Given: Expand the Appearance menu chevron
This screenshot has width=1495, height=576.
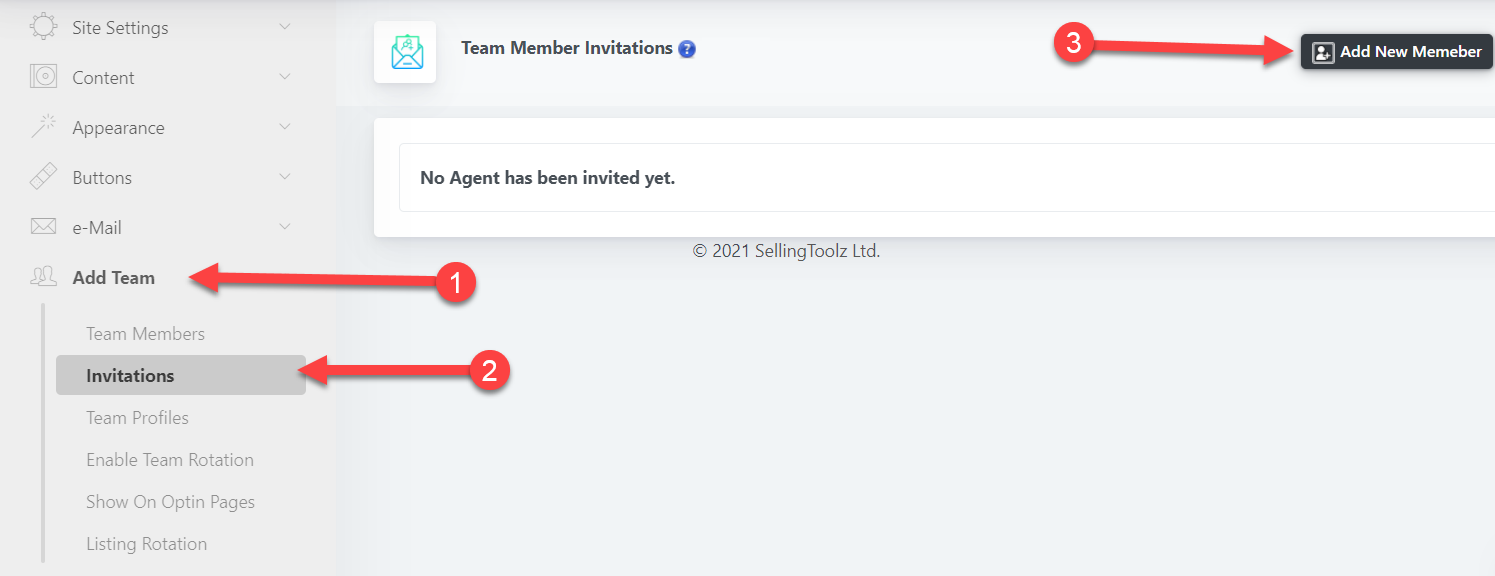Looking at the screenshot, I should tap(285, 127).
